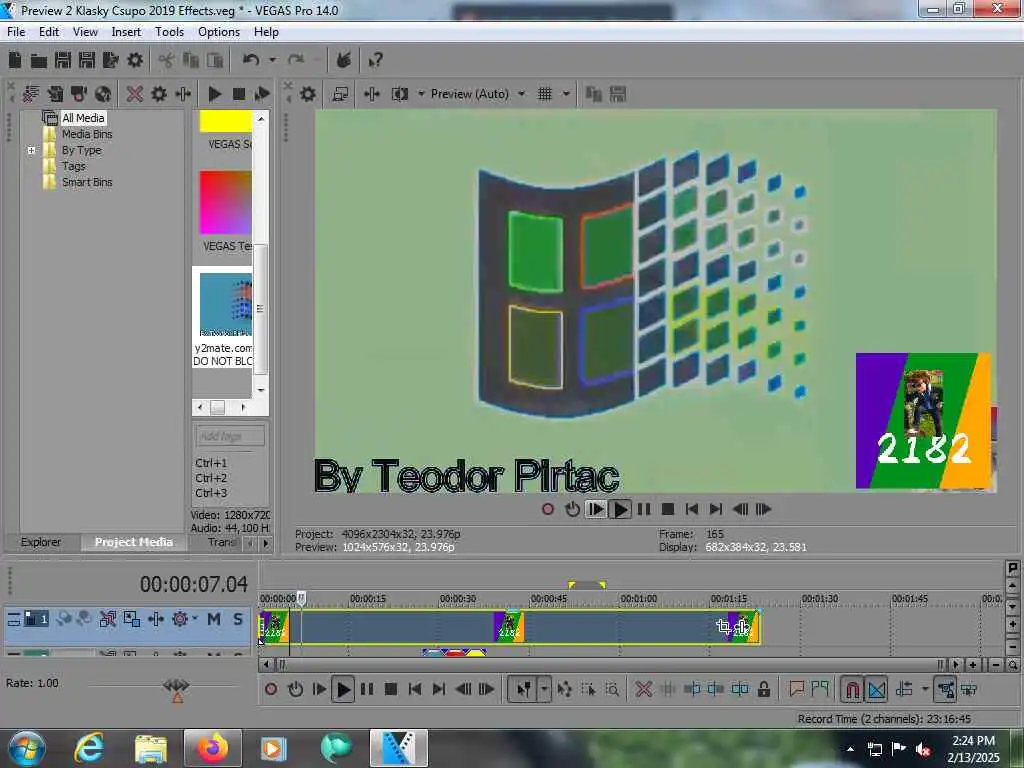Screen dimensions: 1024x768
Task: Select the Zoom Edit tool
Action: pyautogui.click(x=612, y=689)
